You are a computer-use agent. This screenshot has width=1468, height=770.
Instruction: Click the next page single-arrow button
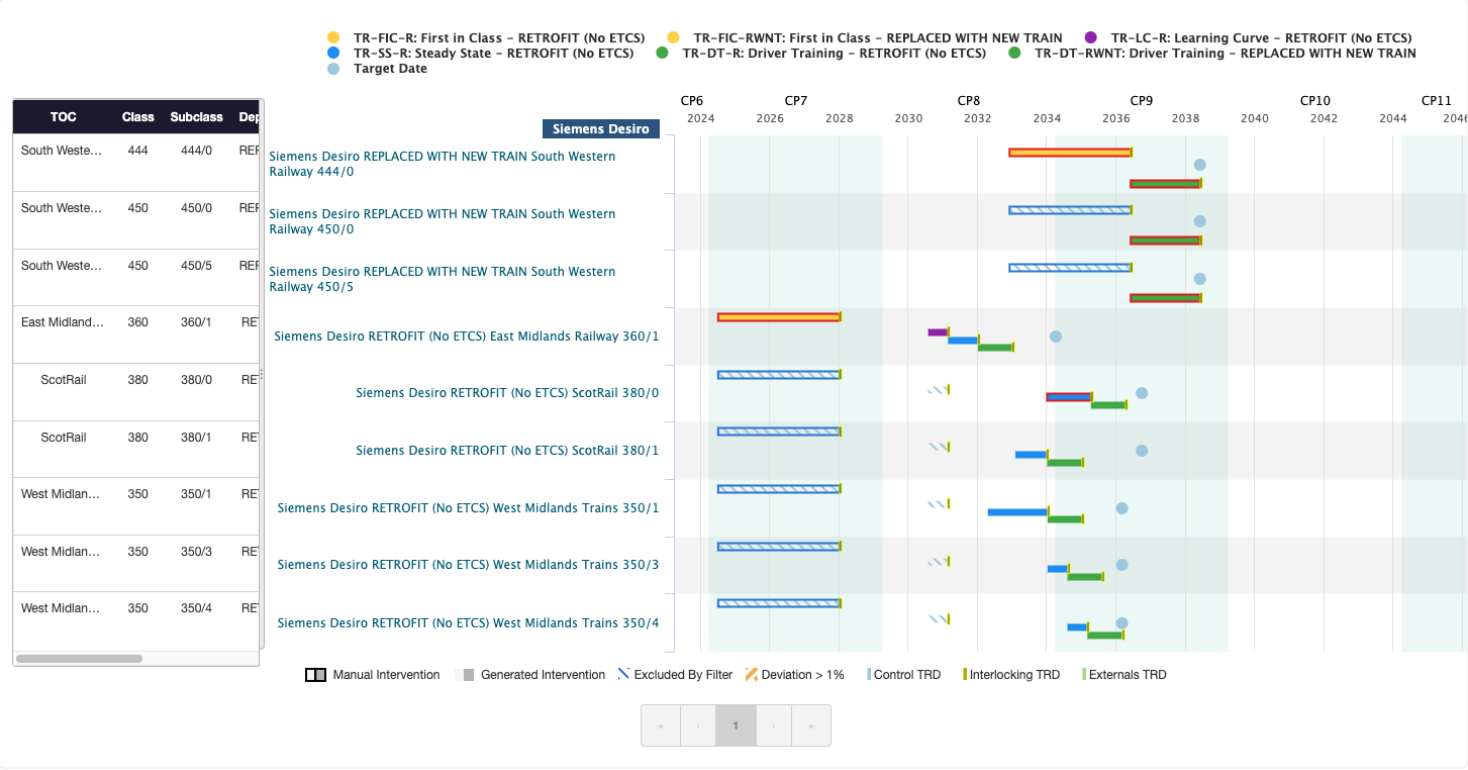tap(773, 726)
